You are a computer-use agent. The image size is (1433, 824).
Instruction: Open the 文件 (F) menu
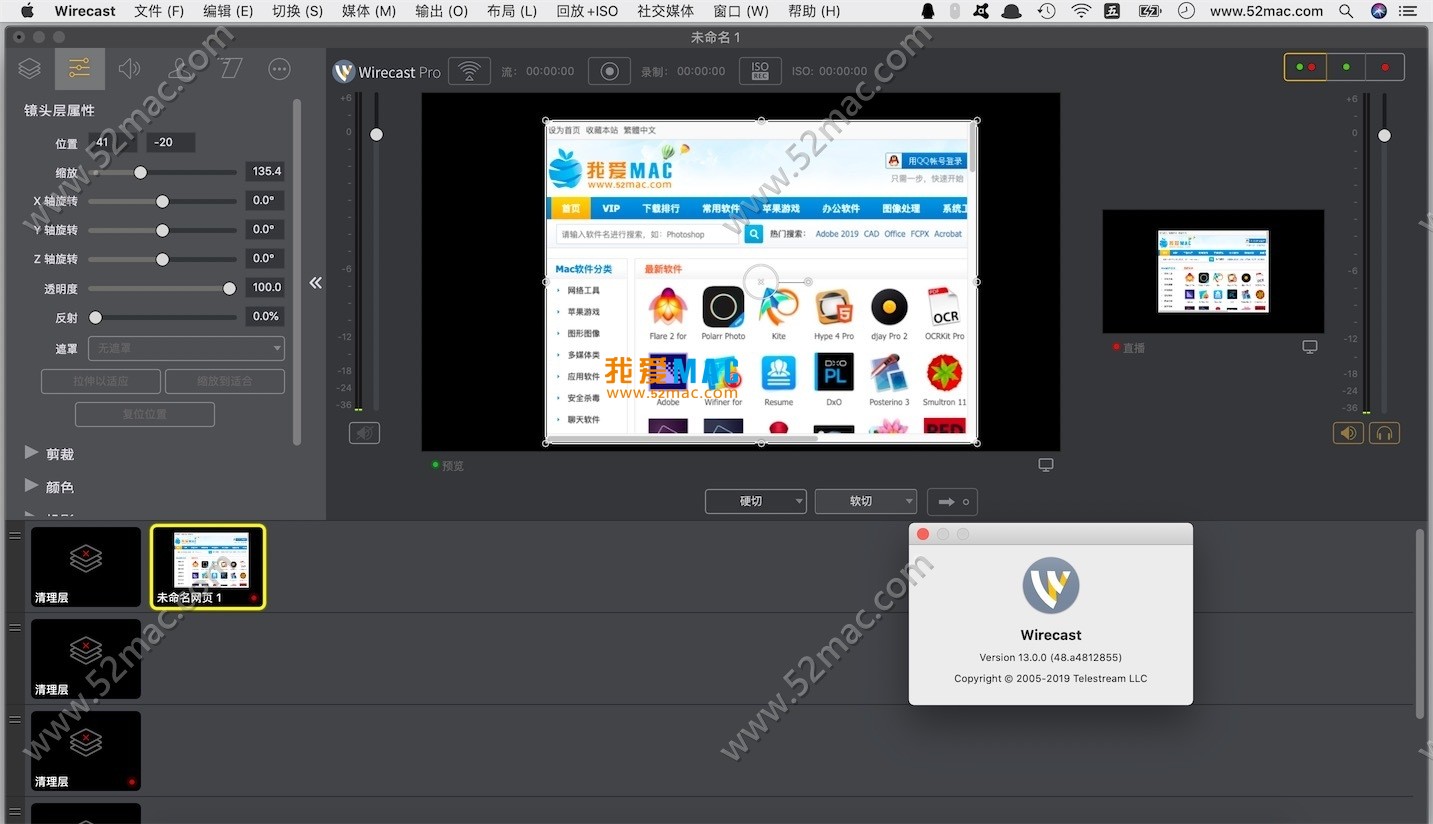click(159, 11)
